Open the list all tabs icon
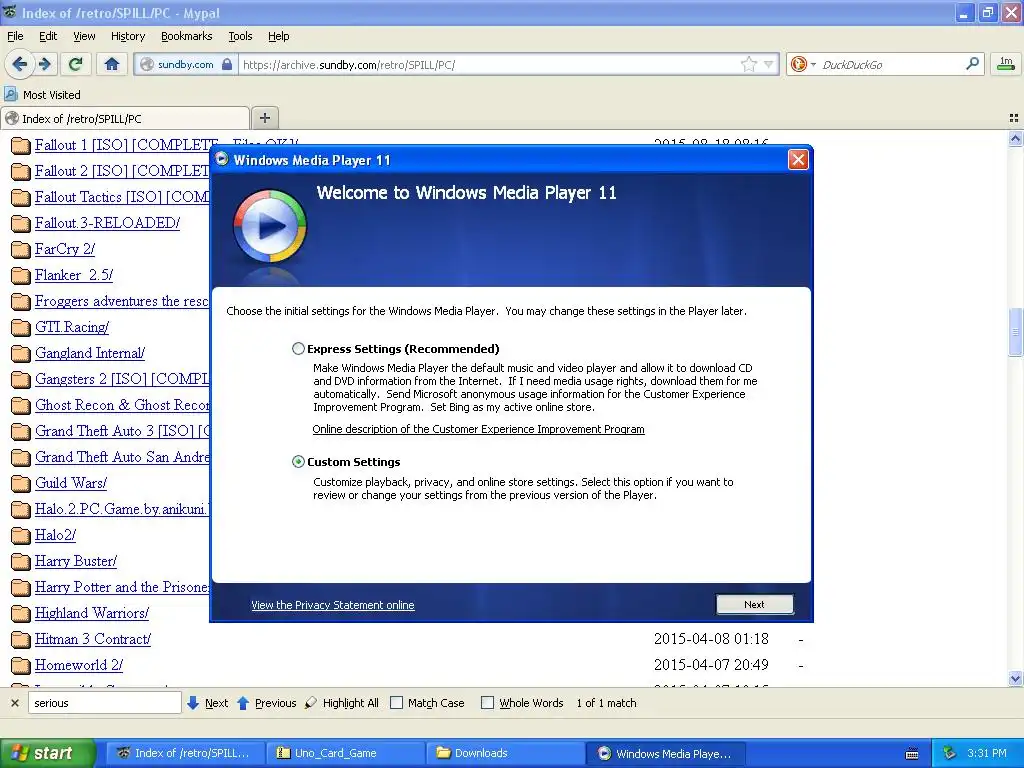Viewport: 1024px width, 768px height. pos(1014,118)
